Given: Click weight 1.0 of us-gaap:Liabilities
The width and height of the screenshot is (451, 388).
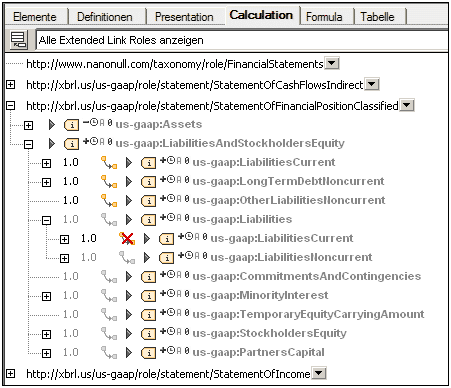Looking at the screenshot, I should click(71, 219).
